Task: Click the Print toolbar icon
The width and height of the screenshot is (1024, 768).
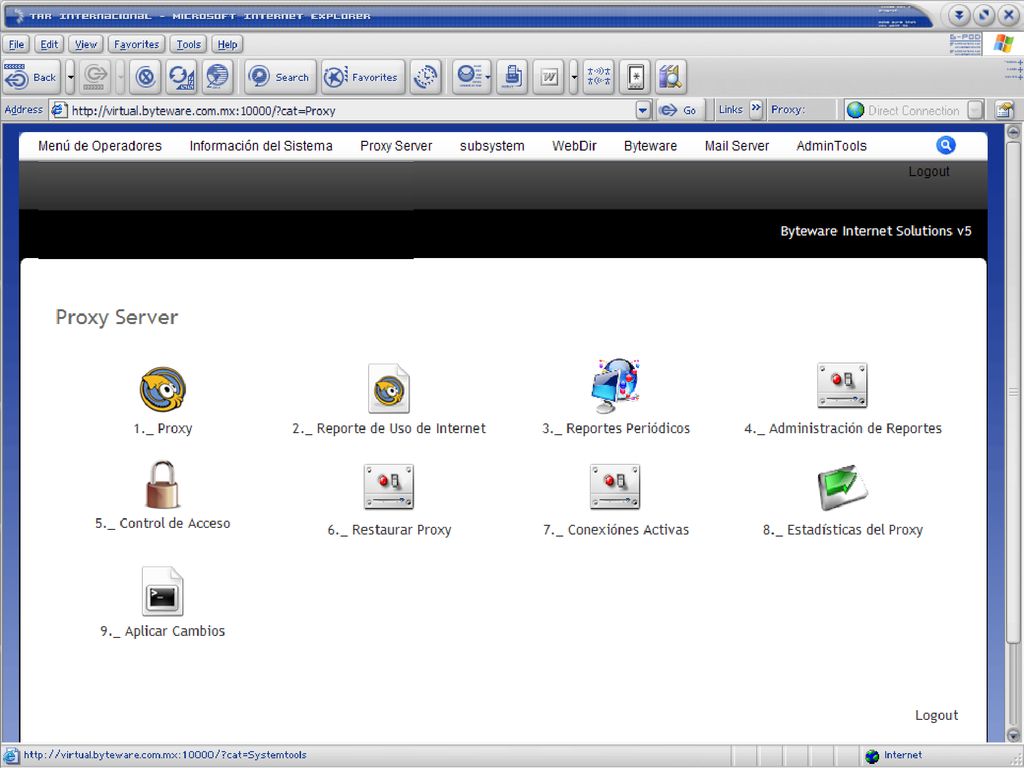Action: (x=512, y=77)
